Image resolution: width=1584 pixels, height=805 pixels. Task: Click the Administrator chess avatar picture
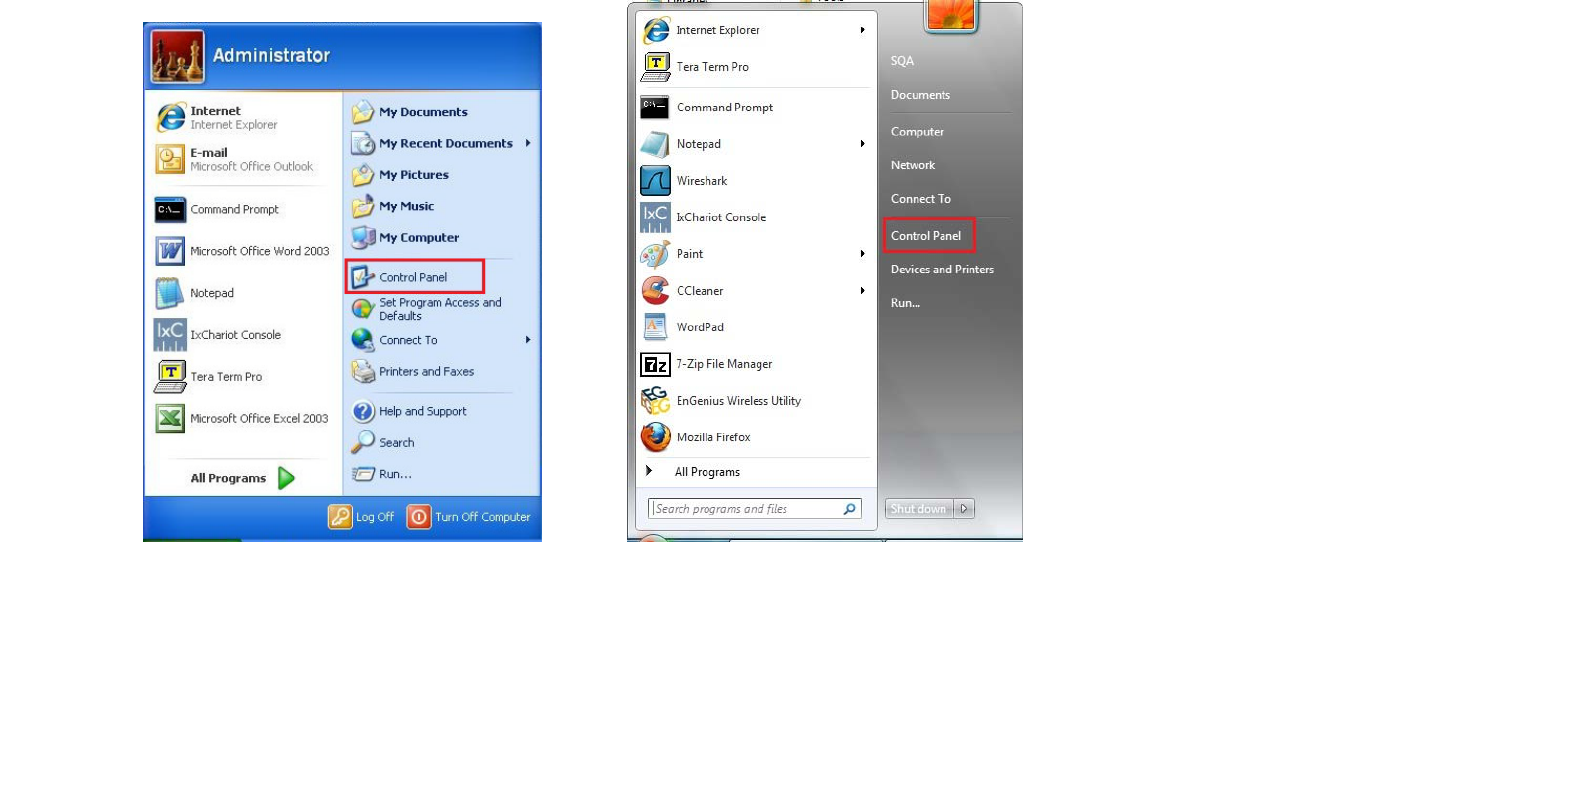(x=178, y=56)
